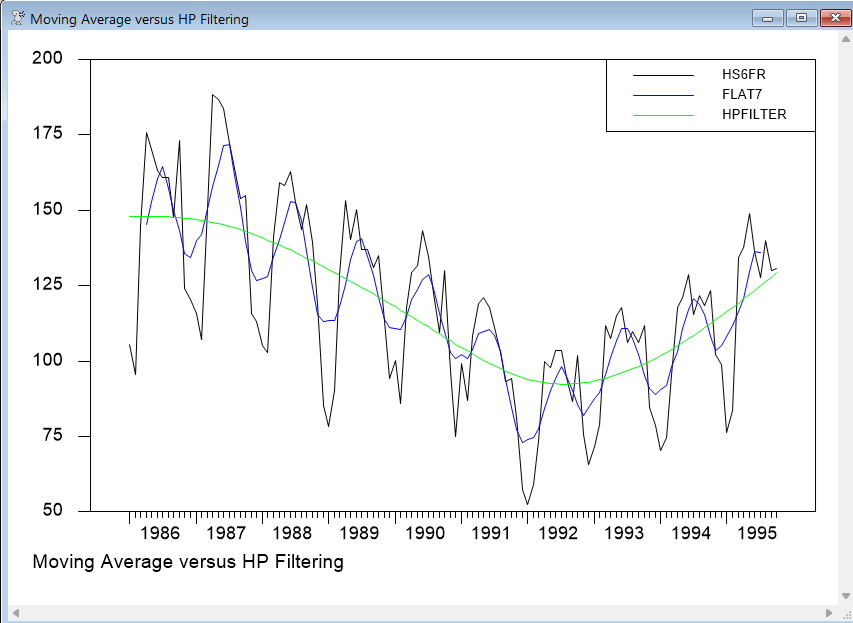853x623 pixels.
Task: Maximize the graph window
Action: [801, 18]
